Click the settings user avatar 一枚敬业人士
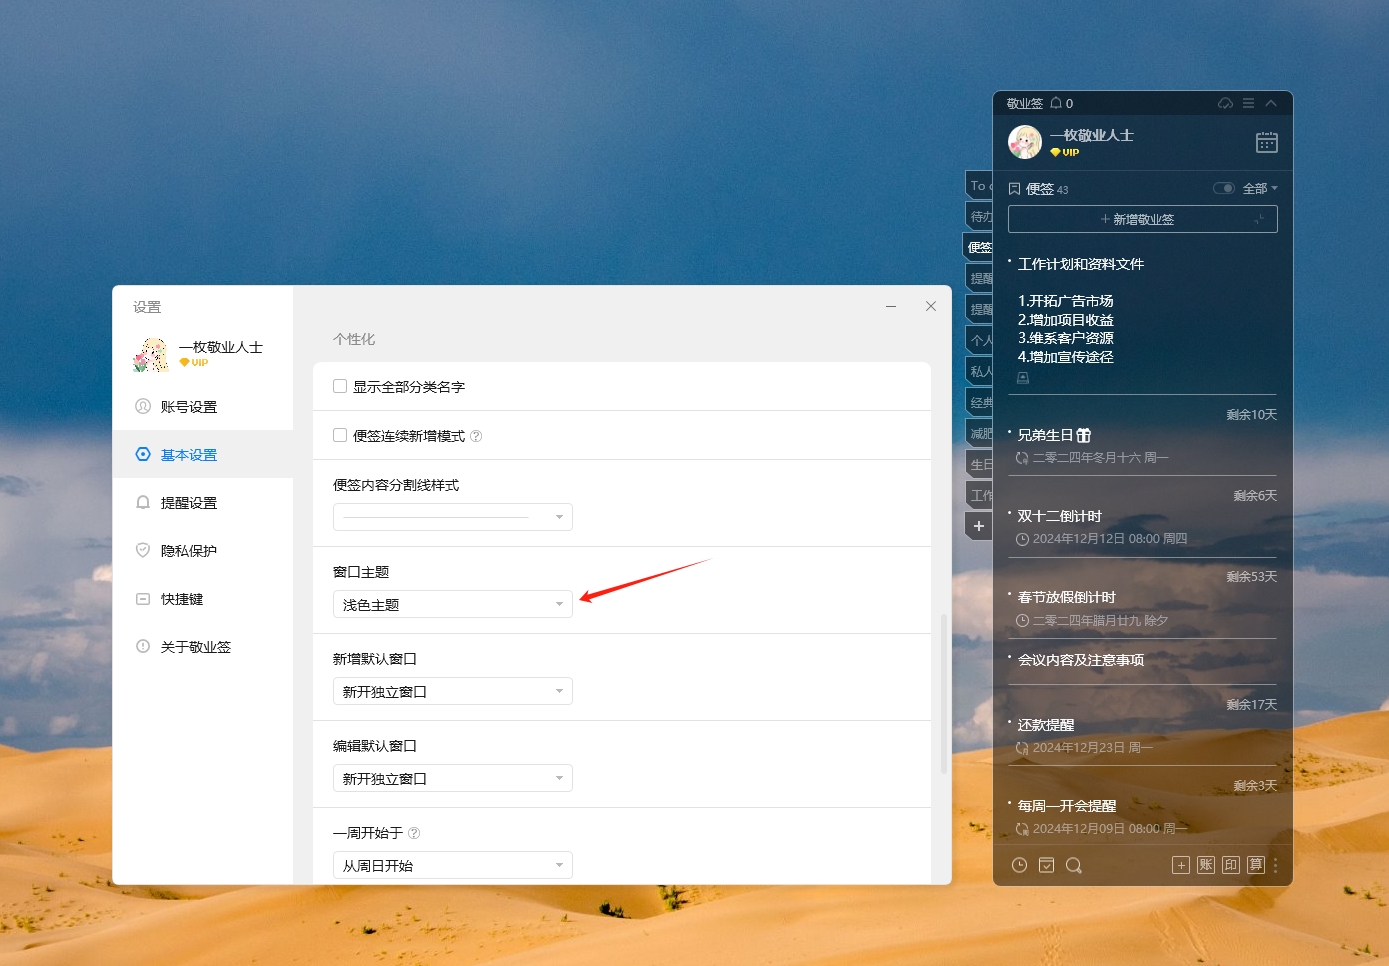 (x=151, y=354)
